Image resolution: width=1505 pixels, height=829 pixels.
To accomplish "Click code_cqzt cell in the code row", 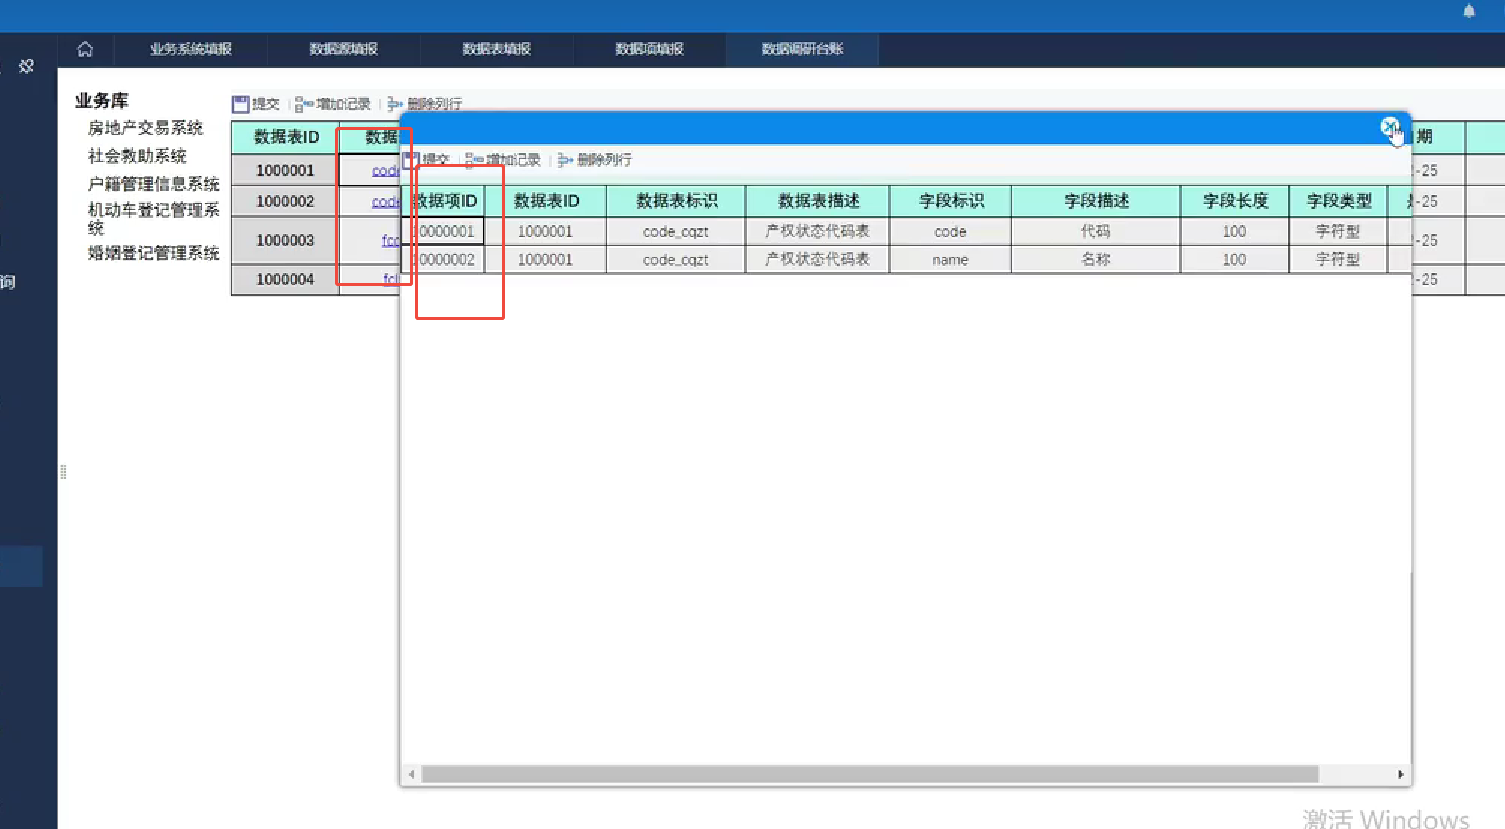I will (x=676, y=231).
